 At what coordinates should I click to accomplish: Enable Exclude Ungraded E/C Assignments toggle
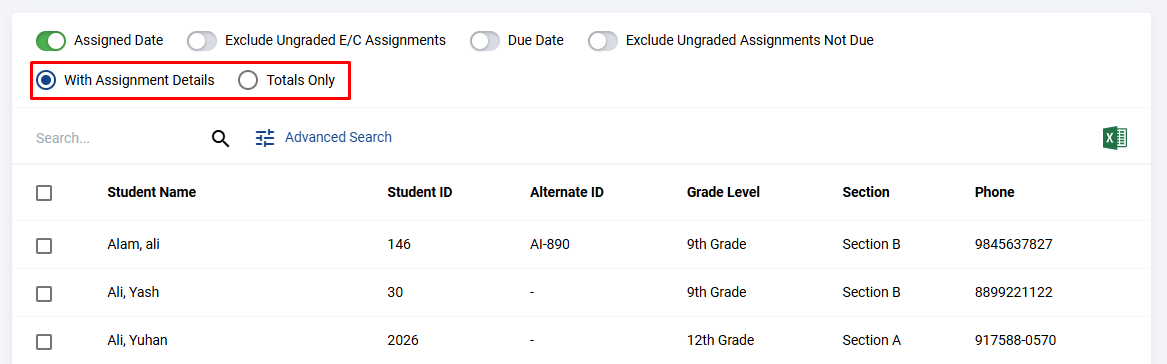202,40
